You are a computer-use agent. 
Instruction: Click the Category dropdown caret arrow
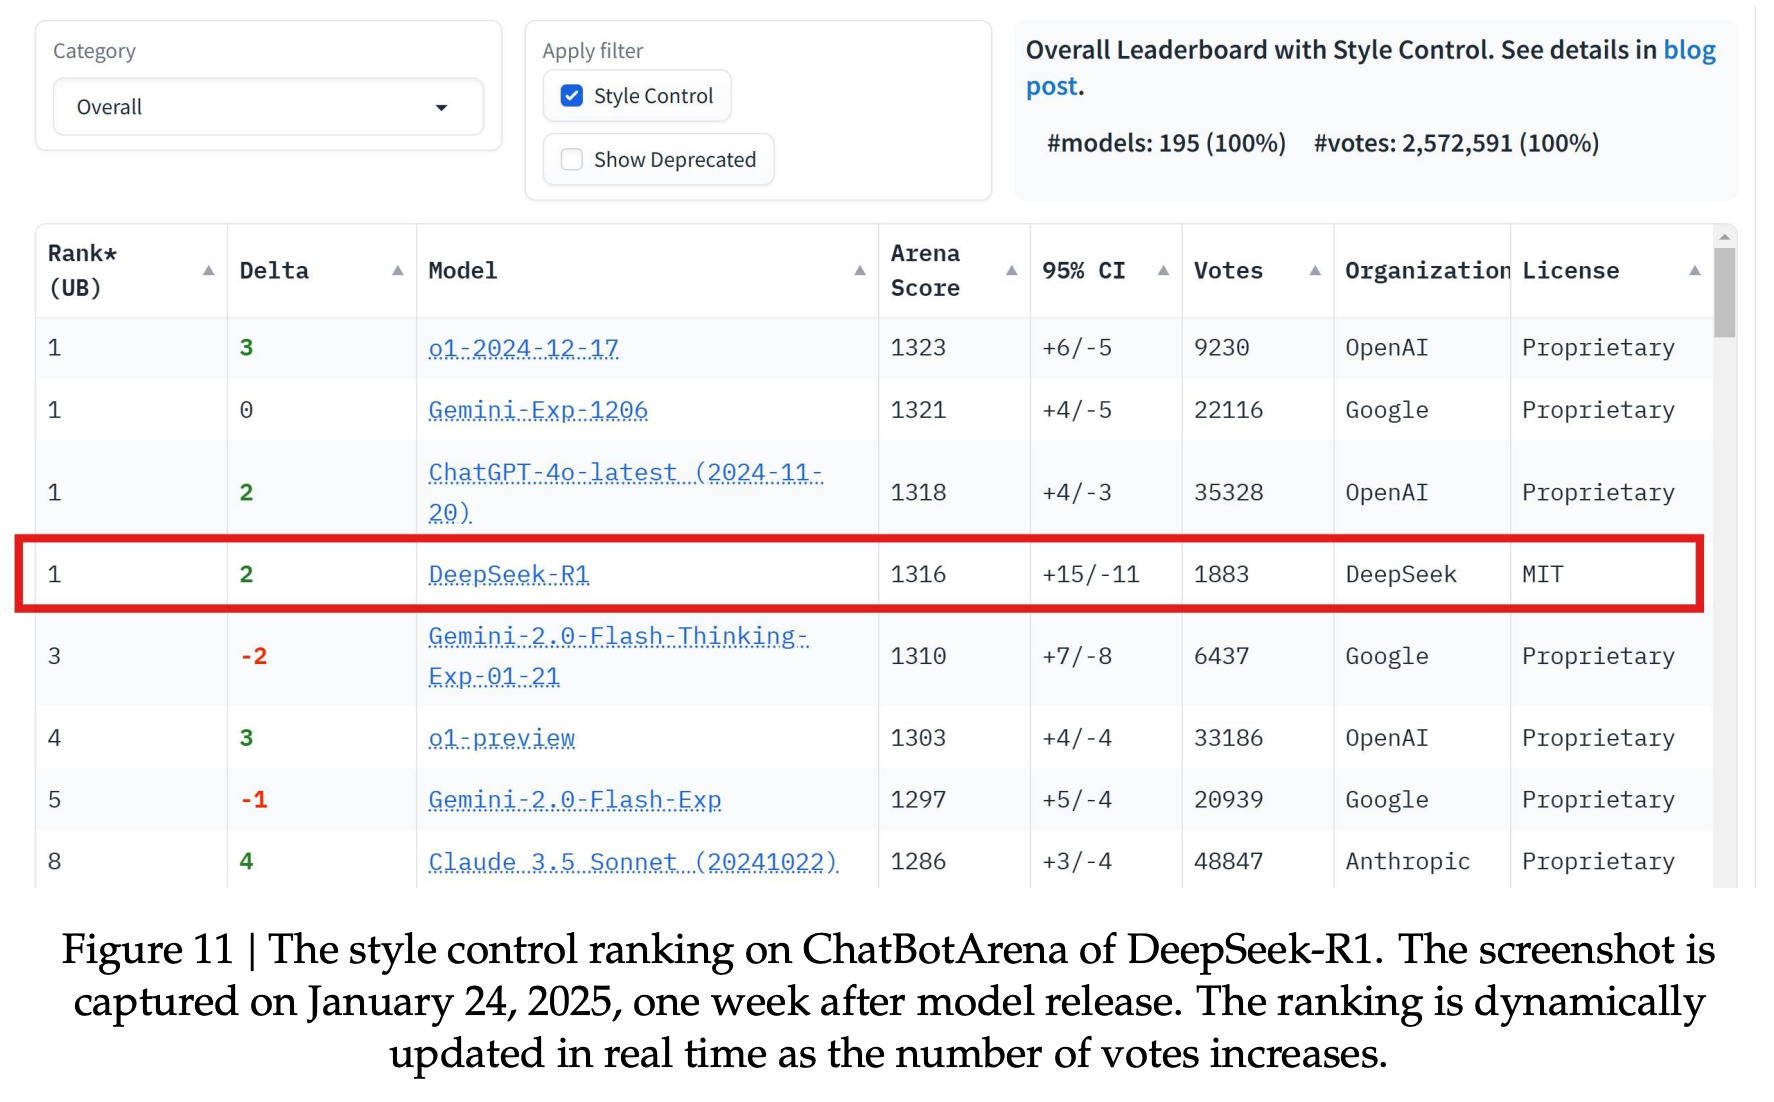(441, 108)
